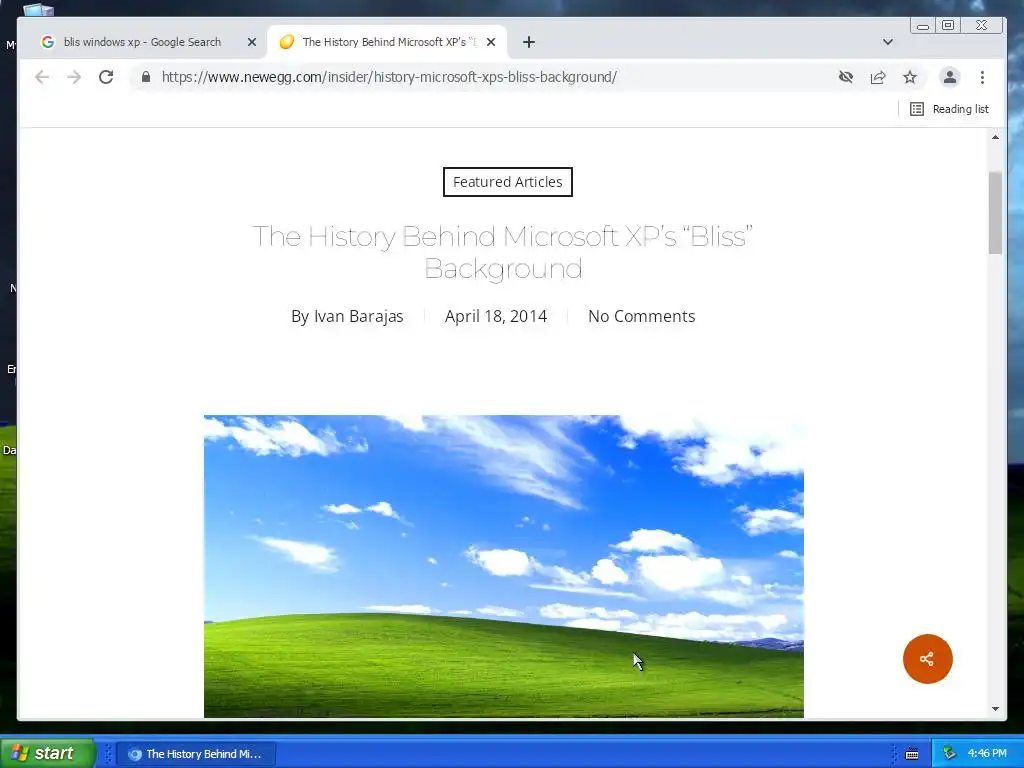Click the April 18, 2014 date
The image size is (1024, 768).
(496, 316)
